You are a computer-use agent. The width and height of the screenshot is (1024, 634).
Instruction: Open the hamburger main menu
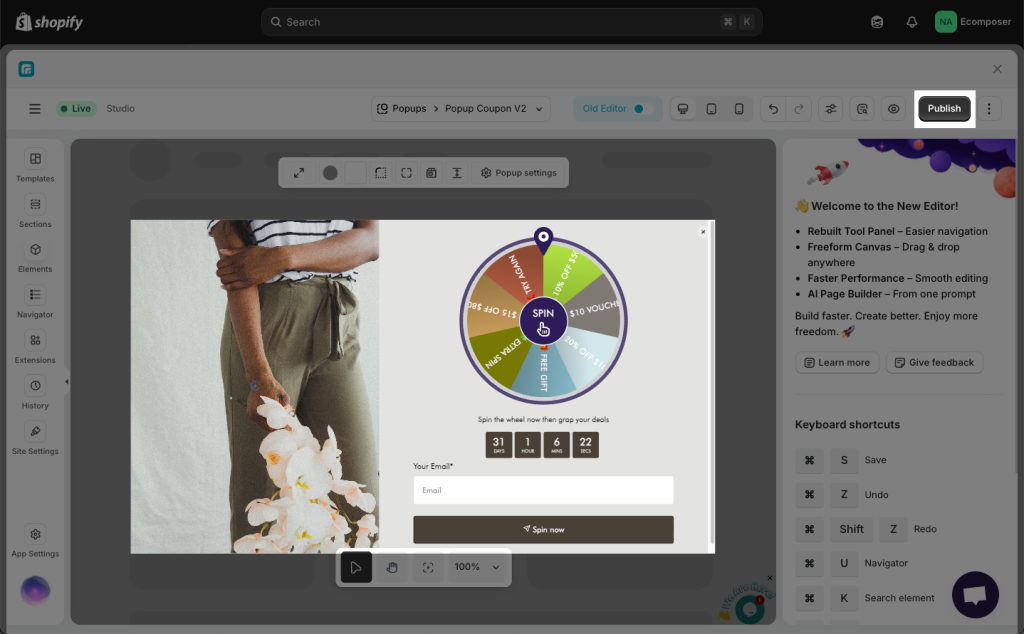click(35, 109)
